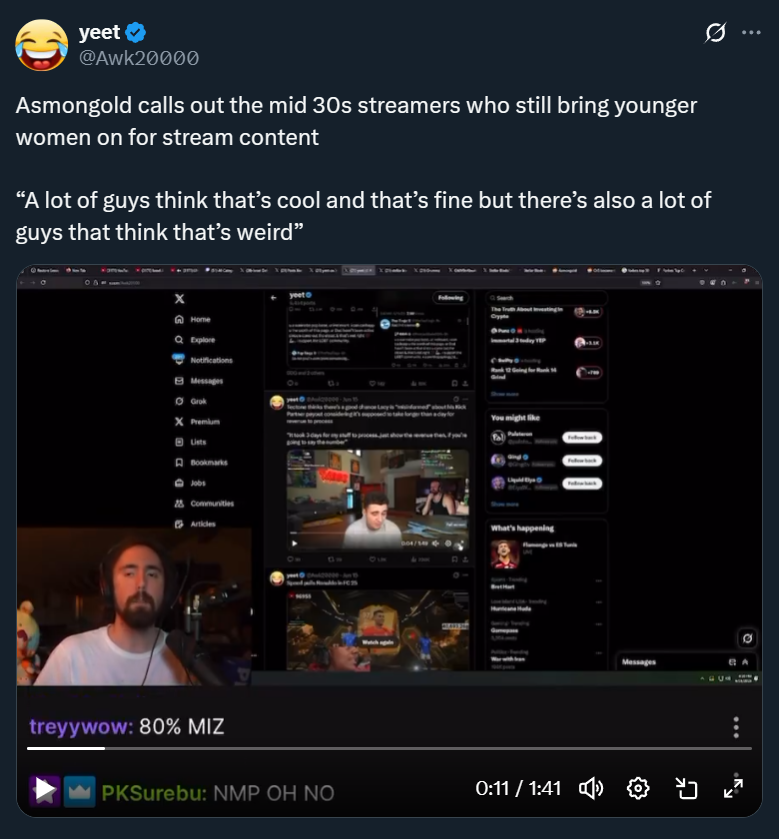Image resolution: width=779 pixels, height=839 pixels.
Task: Open video settings gear
Action: click(638, 788)
